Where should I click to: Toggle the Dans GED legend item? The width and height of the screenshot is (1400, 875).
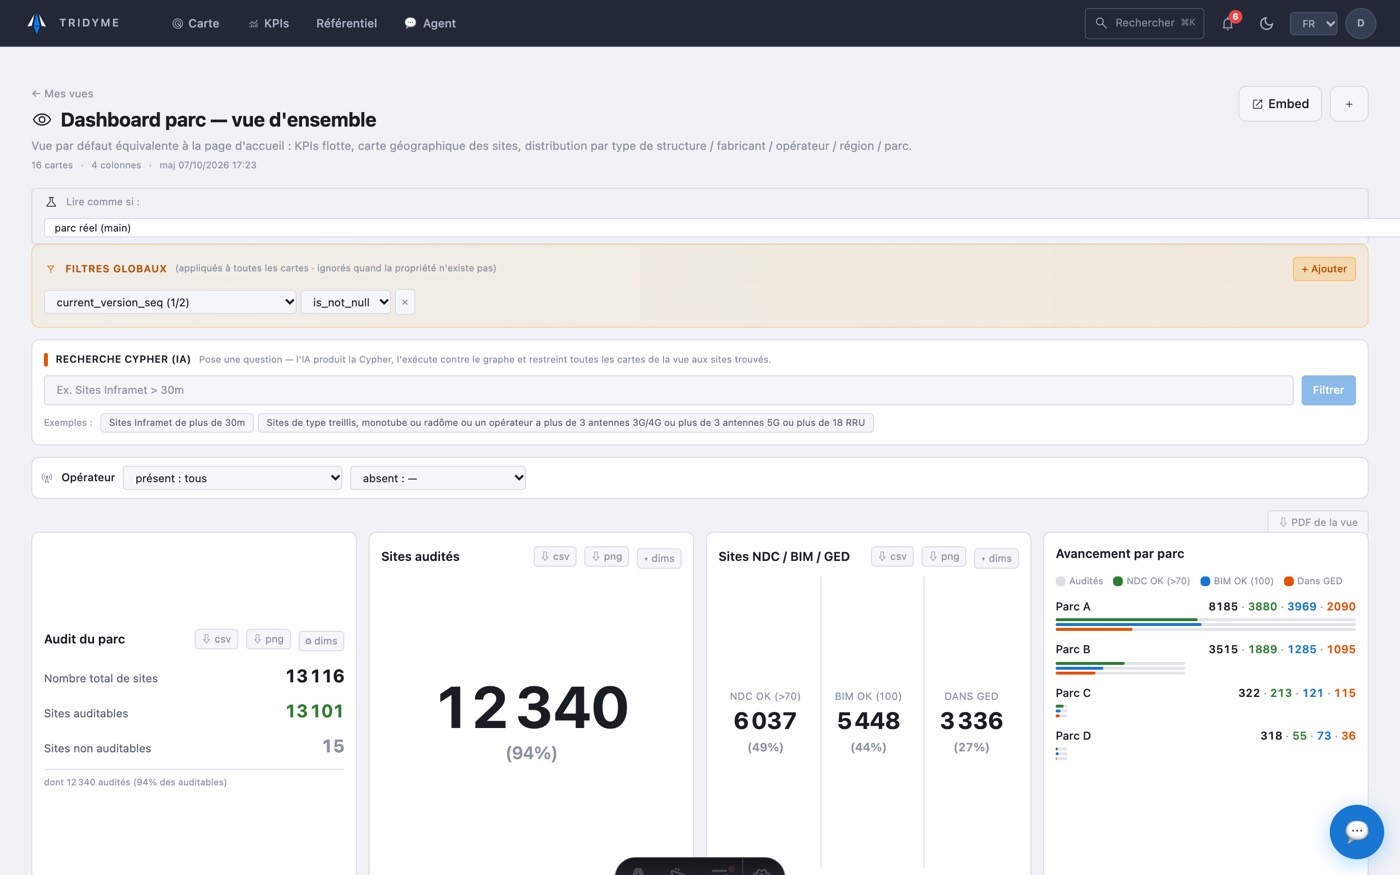coord(1313,581)
